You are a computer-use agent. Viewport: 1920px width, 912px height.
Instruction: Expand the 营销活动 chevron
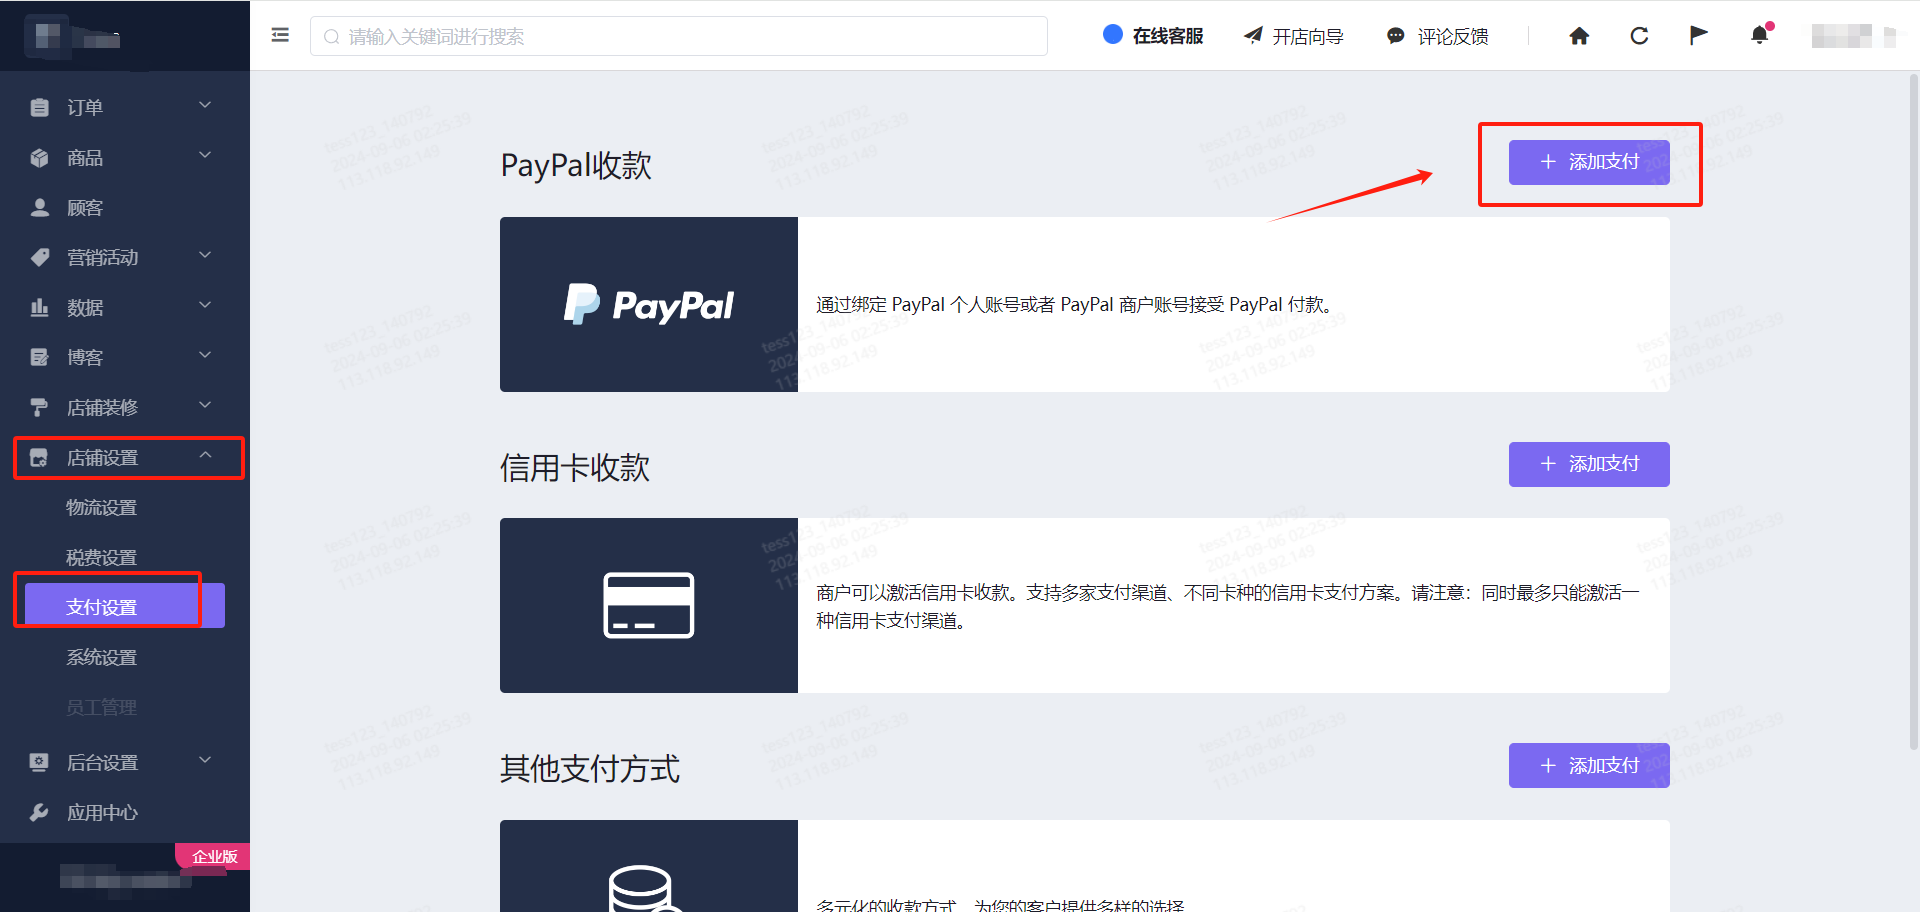(205, 255)
